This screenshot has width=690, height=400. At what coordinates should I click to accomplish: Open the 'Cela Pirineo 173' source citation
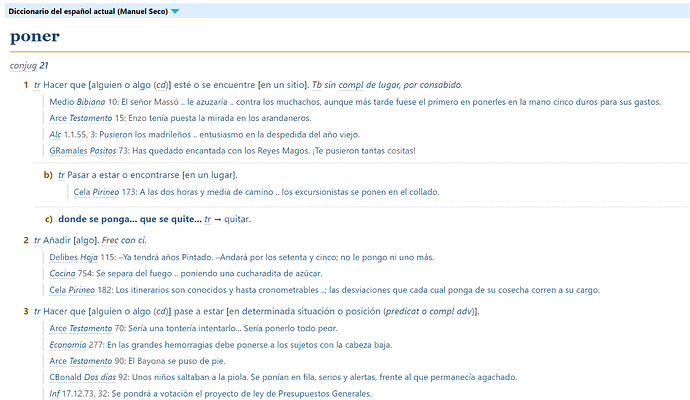click(105, 192)
